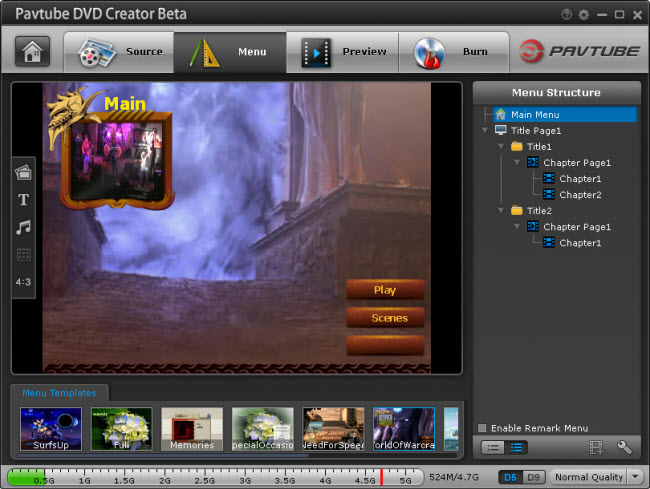
Task: Click the Home icon button
Action: [32, 52]
